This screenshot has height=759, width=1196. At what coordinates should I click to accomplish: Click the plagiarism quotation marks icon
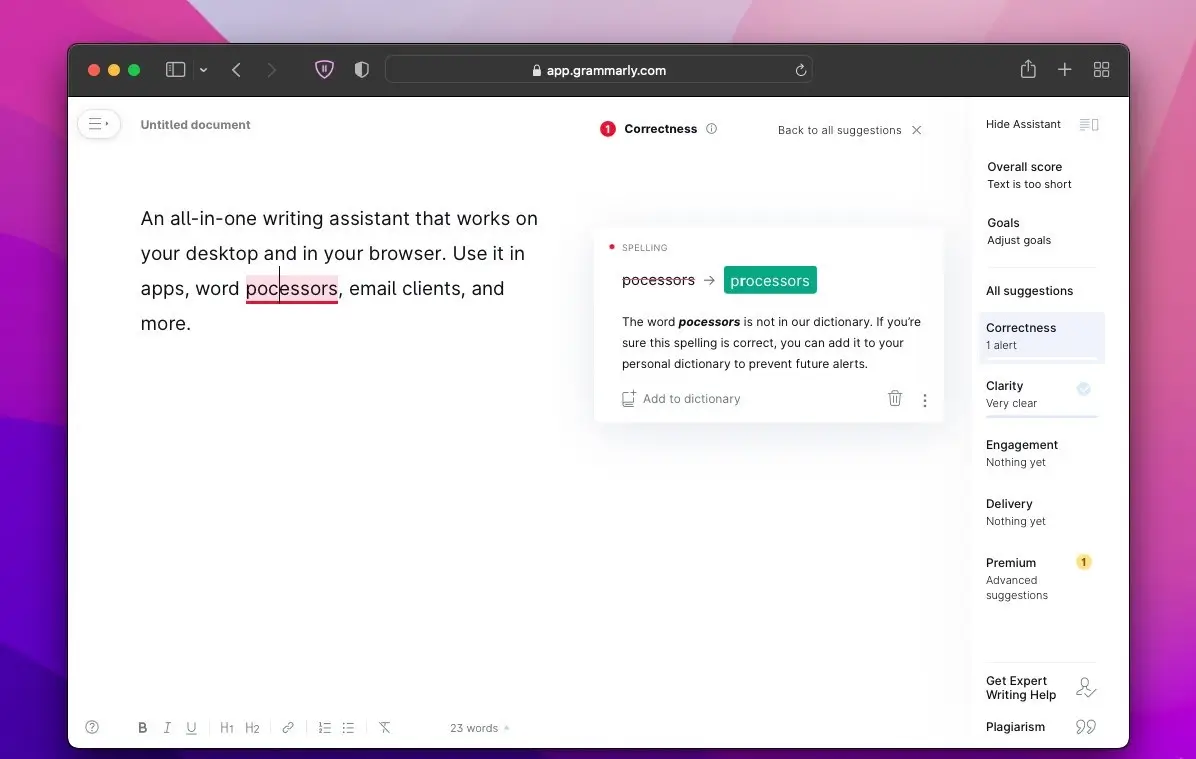coord(1085,727)
